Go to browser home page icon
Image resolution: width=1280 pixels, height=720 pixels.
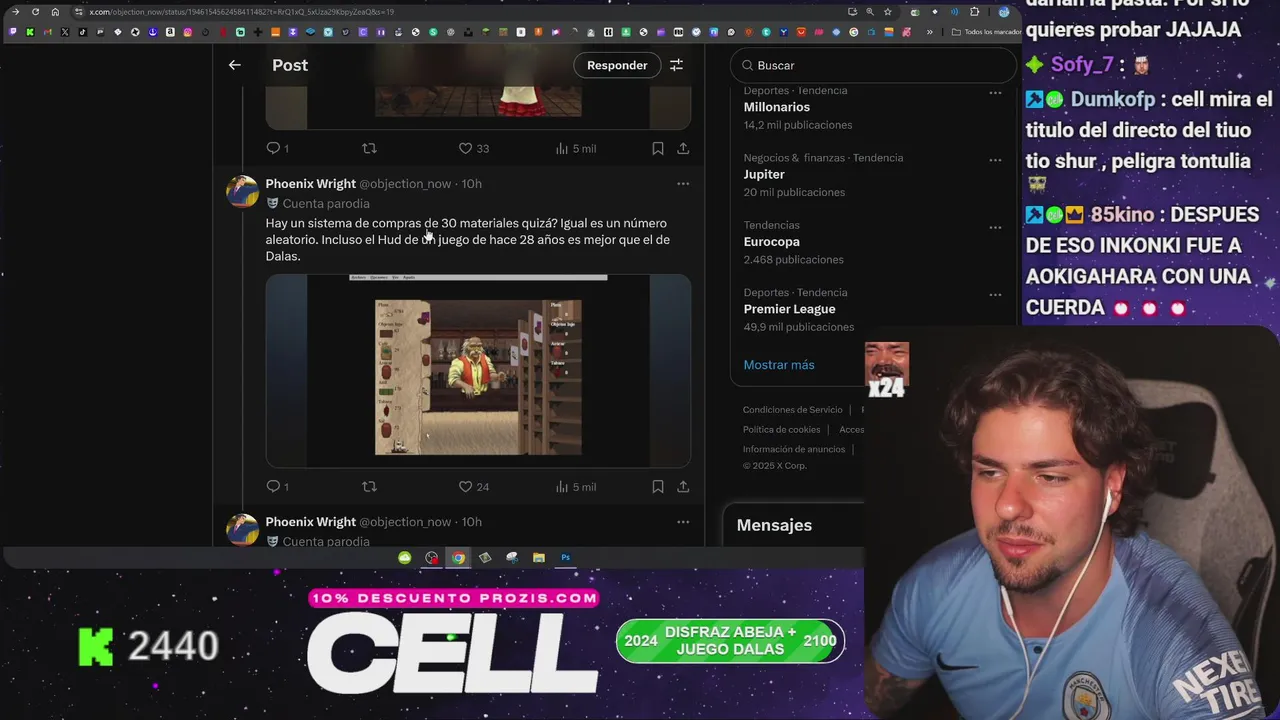tap(55, 12)
